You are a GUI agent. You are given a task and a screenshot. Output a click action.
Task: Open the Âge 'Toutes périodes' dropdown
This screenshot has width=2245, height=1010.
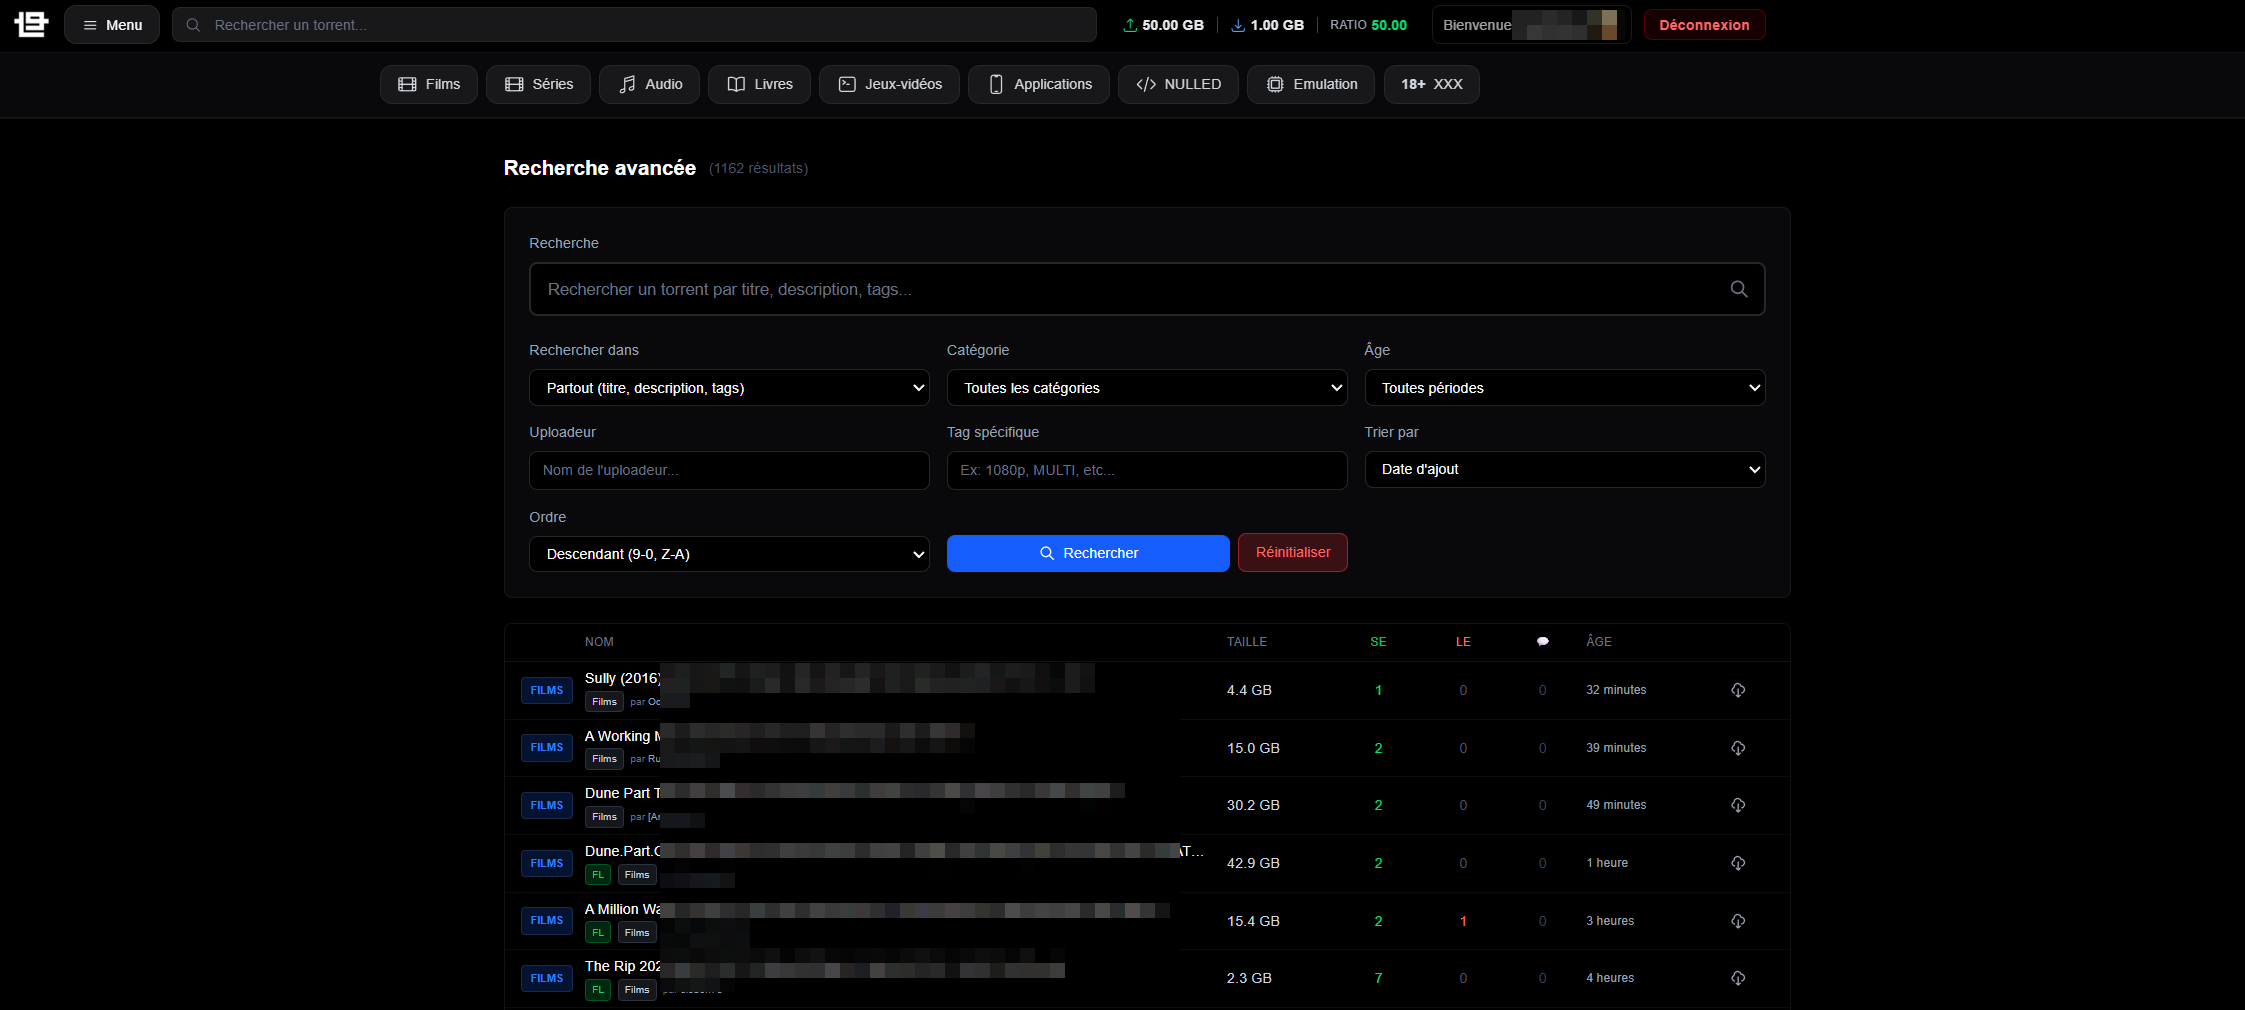1564,388
